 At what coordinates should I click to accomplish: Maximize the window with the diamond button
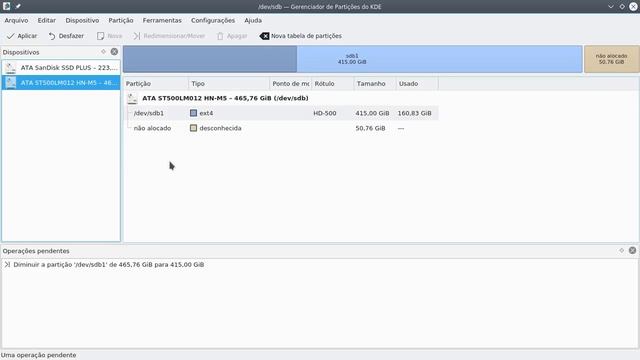622,7
